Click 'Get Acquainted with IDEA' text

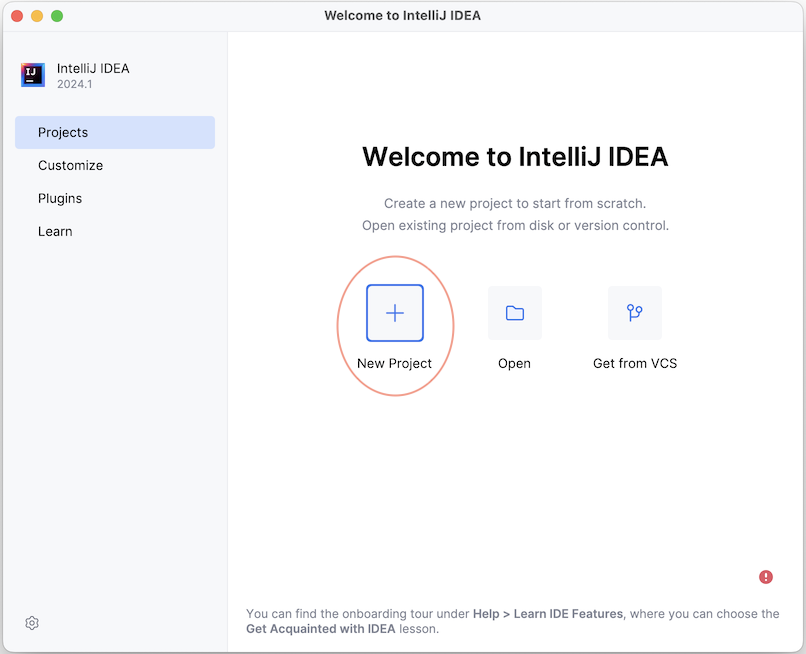(x=320, y=629)
